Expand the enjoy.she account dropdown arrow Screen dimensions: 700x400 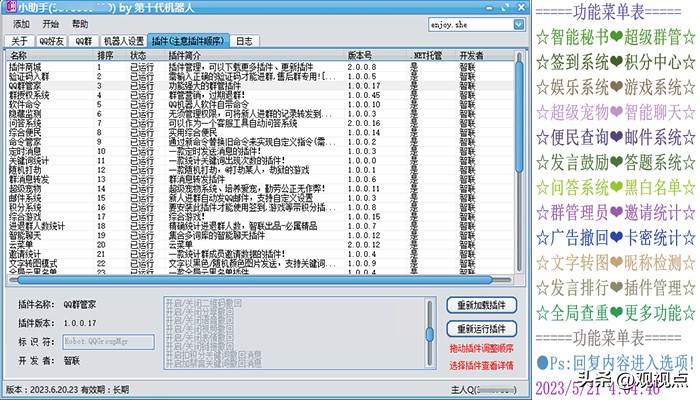(x=519, y=25)
